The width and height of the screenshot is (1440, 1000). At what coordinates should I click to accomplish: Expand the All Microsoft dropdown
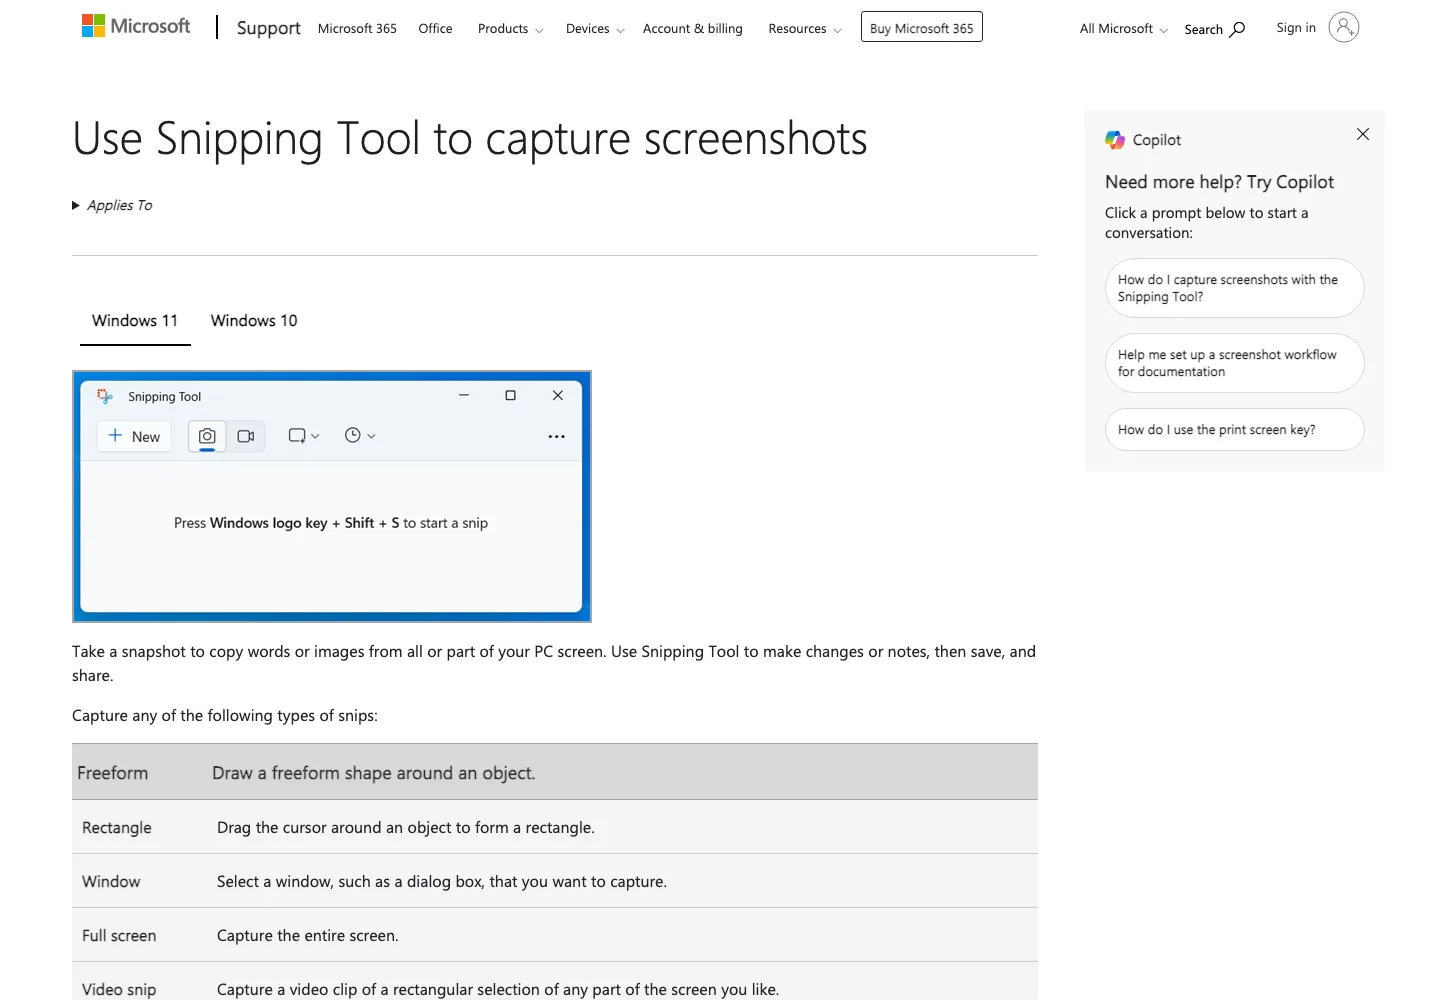tap(1124, 28)
